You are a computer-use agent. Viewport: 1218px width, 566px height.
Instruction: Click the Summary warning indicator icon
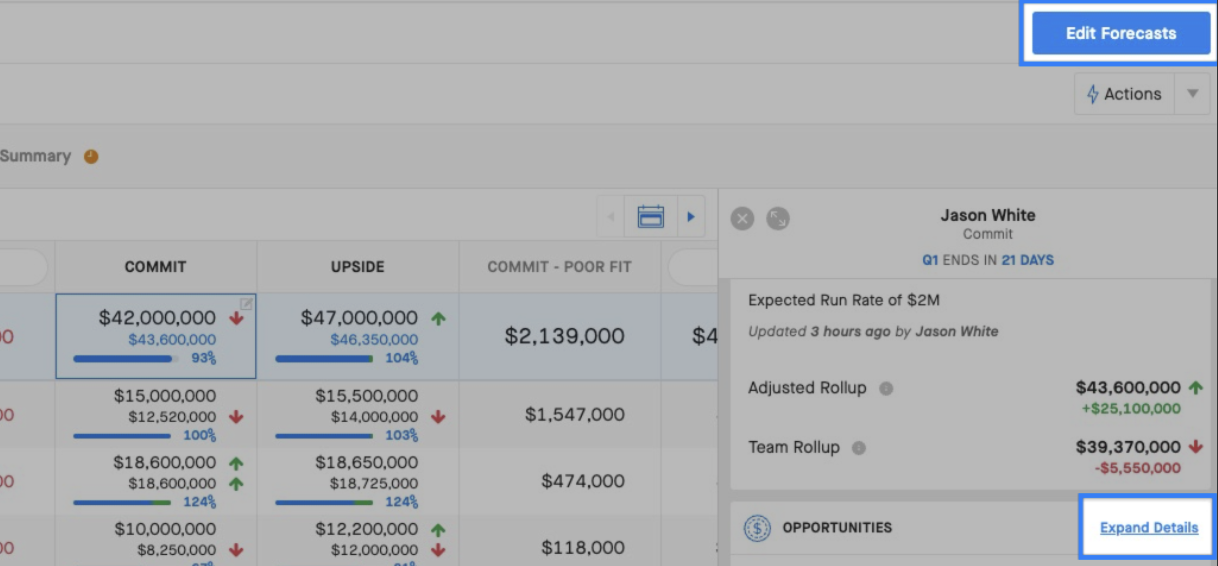point(91,156)
